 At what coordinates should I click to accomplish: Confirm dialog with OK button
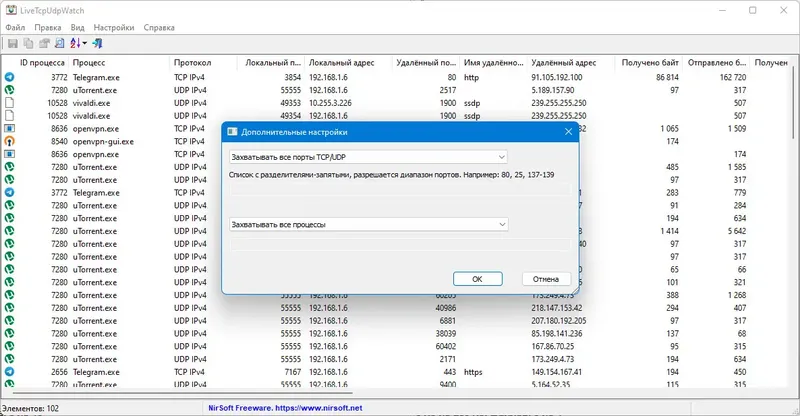478,279
